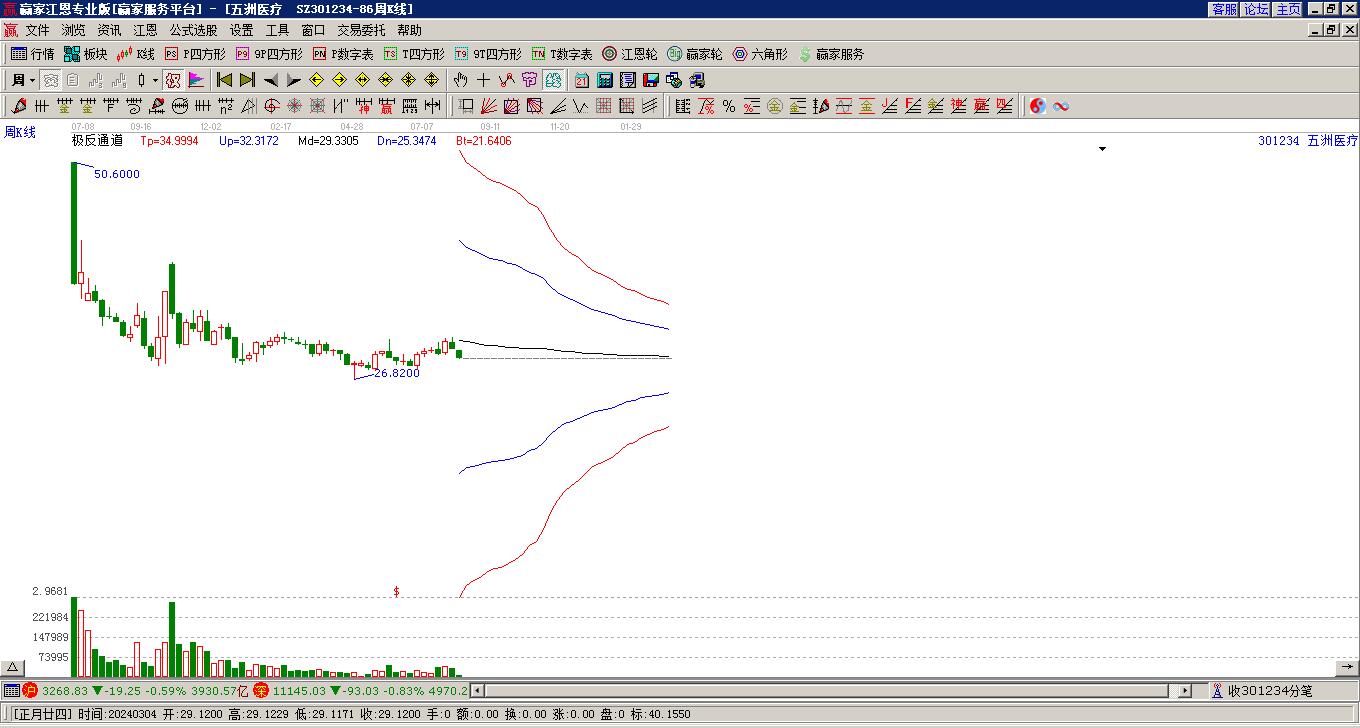Open the 赢家轮 wheel tool
This screenshot has width=1360, height=728.
[695, 54]
